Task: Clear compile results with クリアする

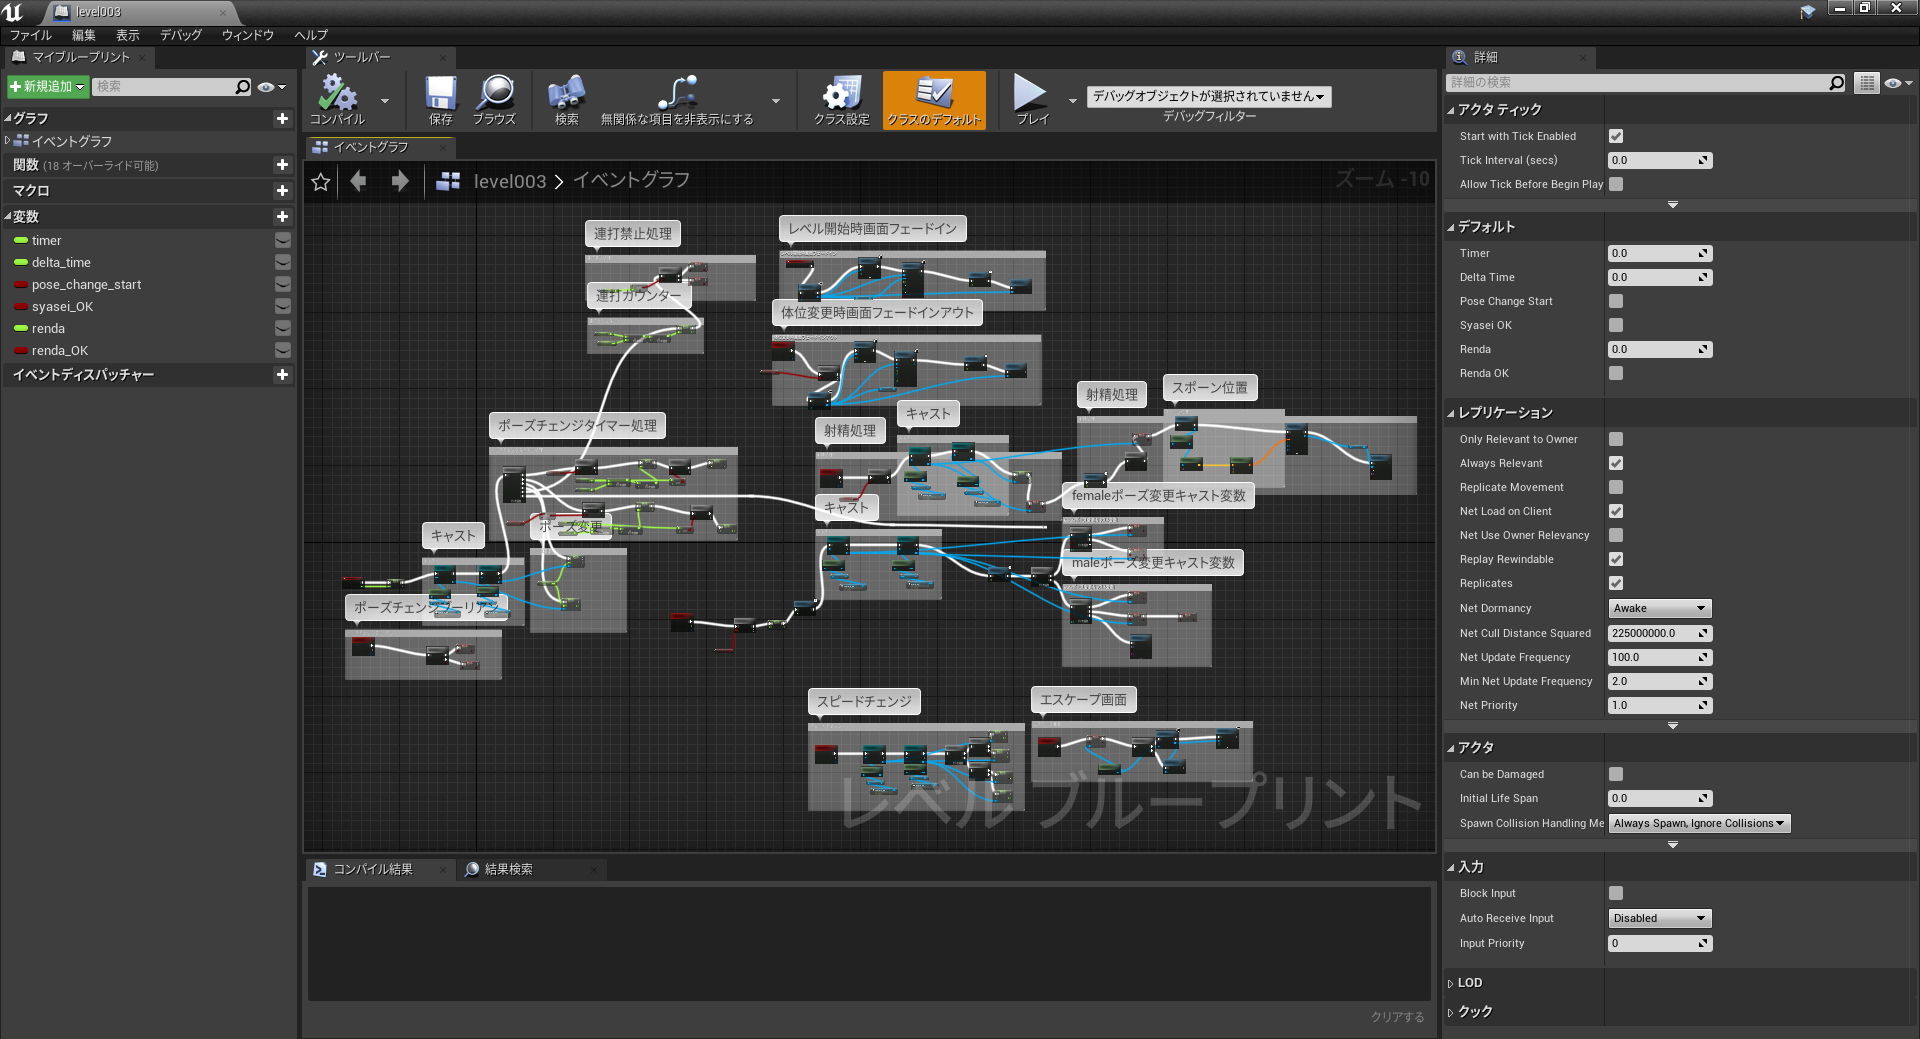Action: pyautogui.click(x=1398, y=1016)
